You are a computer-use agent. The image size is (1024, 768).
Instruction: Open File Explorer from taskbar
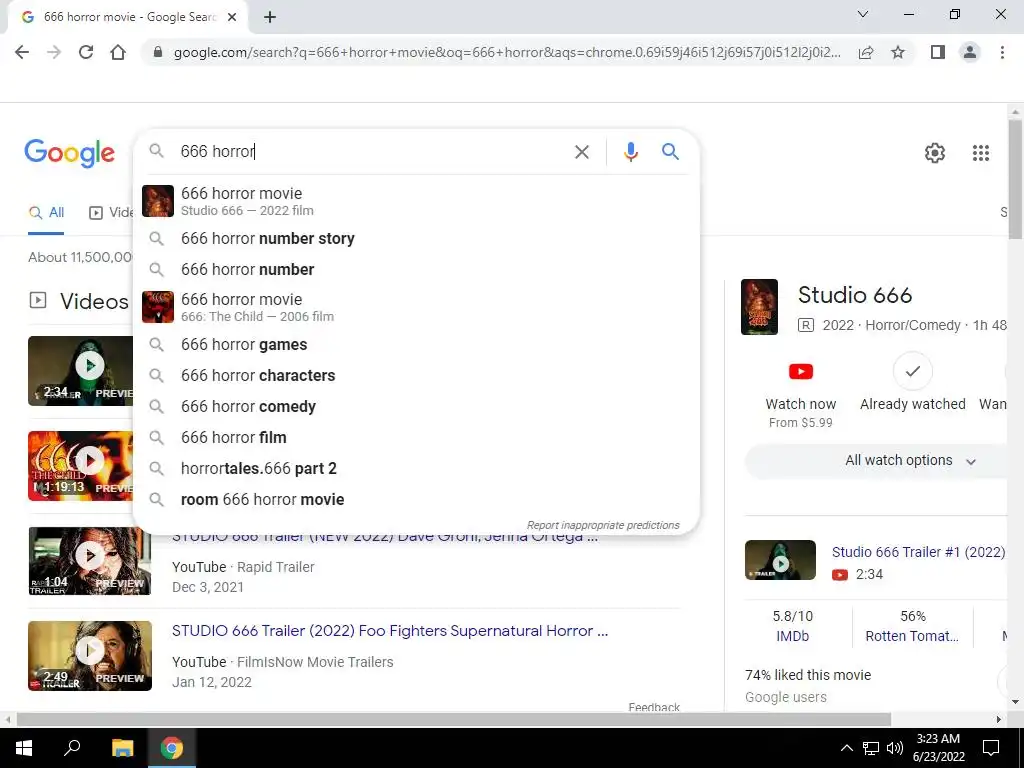click(122, 748)
